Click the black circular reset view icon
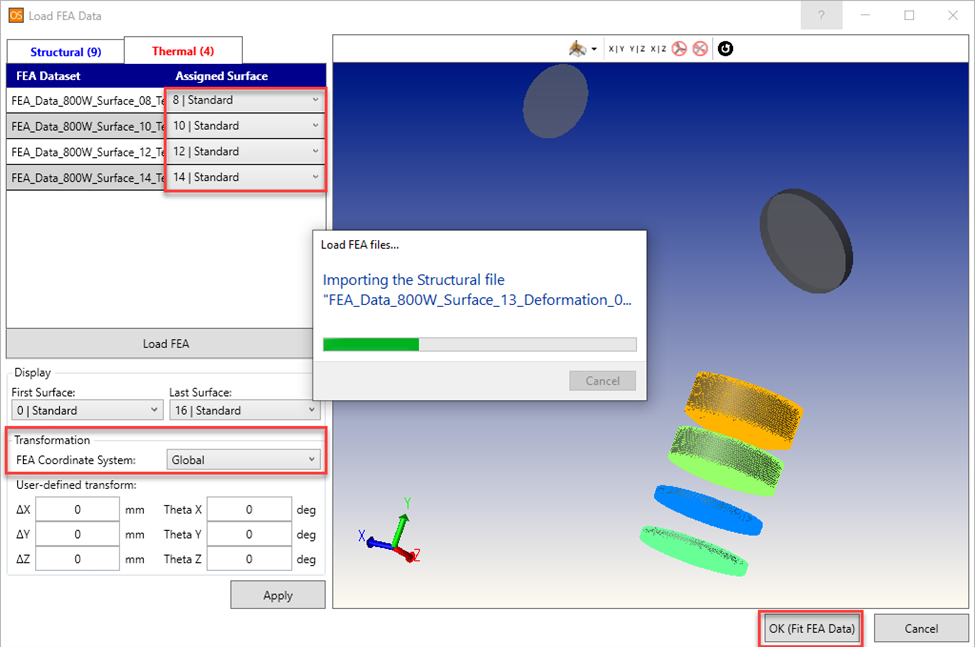 (725, 49)
